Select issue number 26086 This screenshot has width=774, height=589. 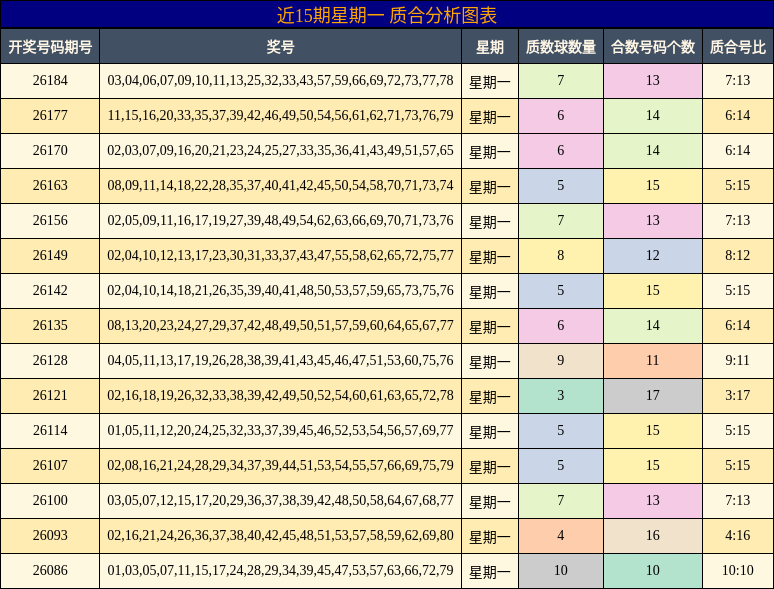click(50, 571)
